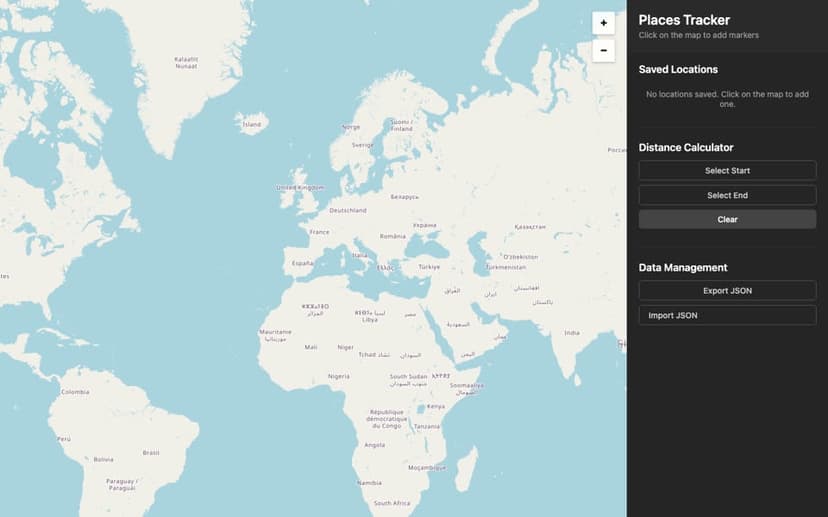Click the South Africa map label
The image size is (828, 517).
point(392,503)
